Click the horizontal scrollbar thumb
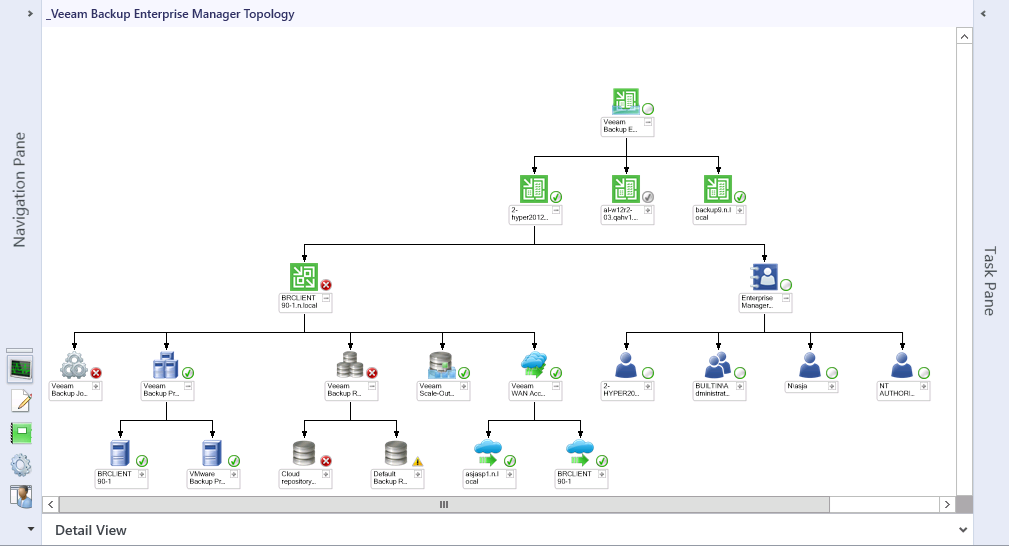This screenshot has height=546, width=1009. (444, 505)
